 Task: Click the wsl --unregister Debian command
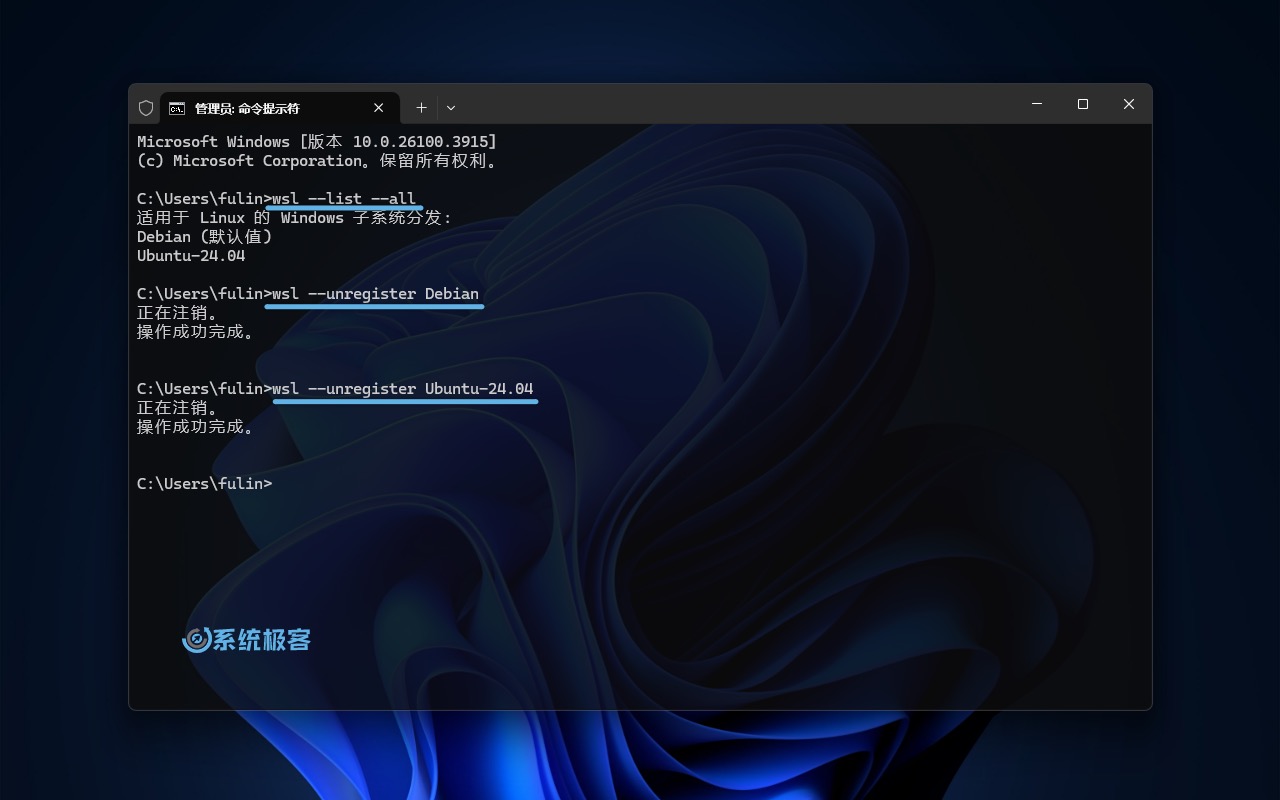(375, 294)
